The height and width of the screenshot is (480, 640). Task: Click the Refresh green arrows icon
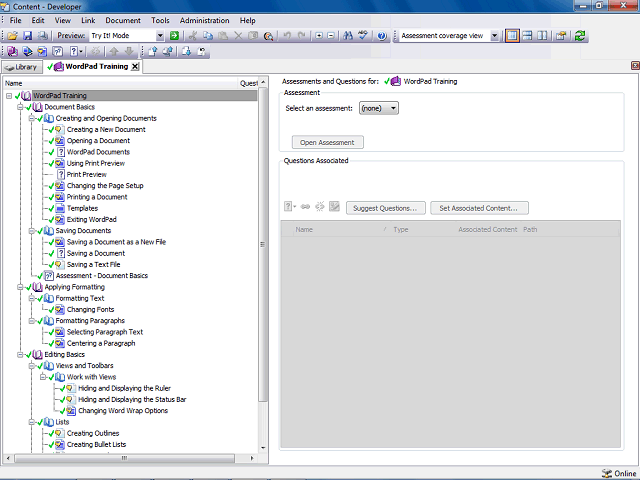580,36
